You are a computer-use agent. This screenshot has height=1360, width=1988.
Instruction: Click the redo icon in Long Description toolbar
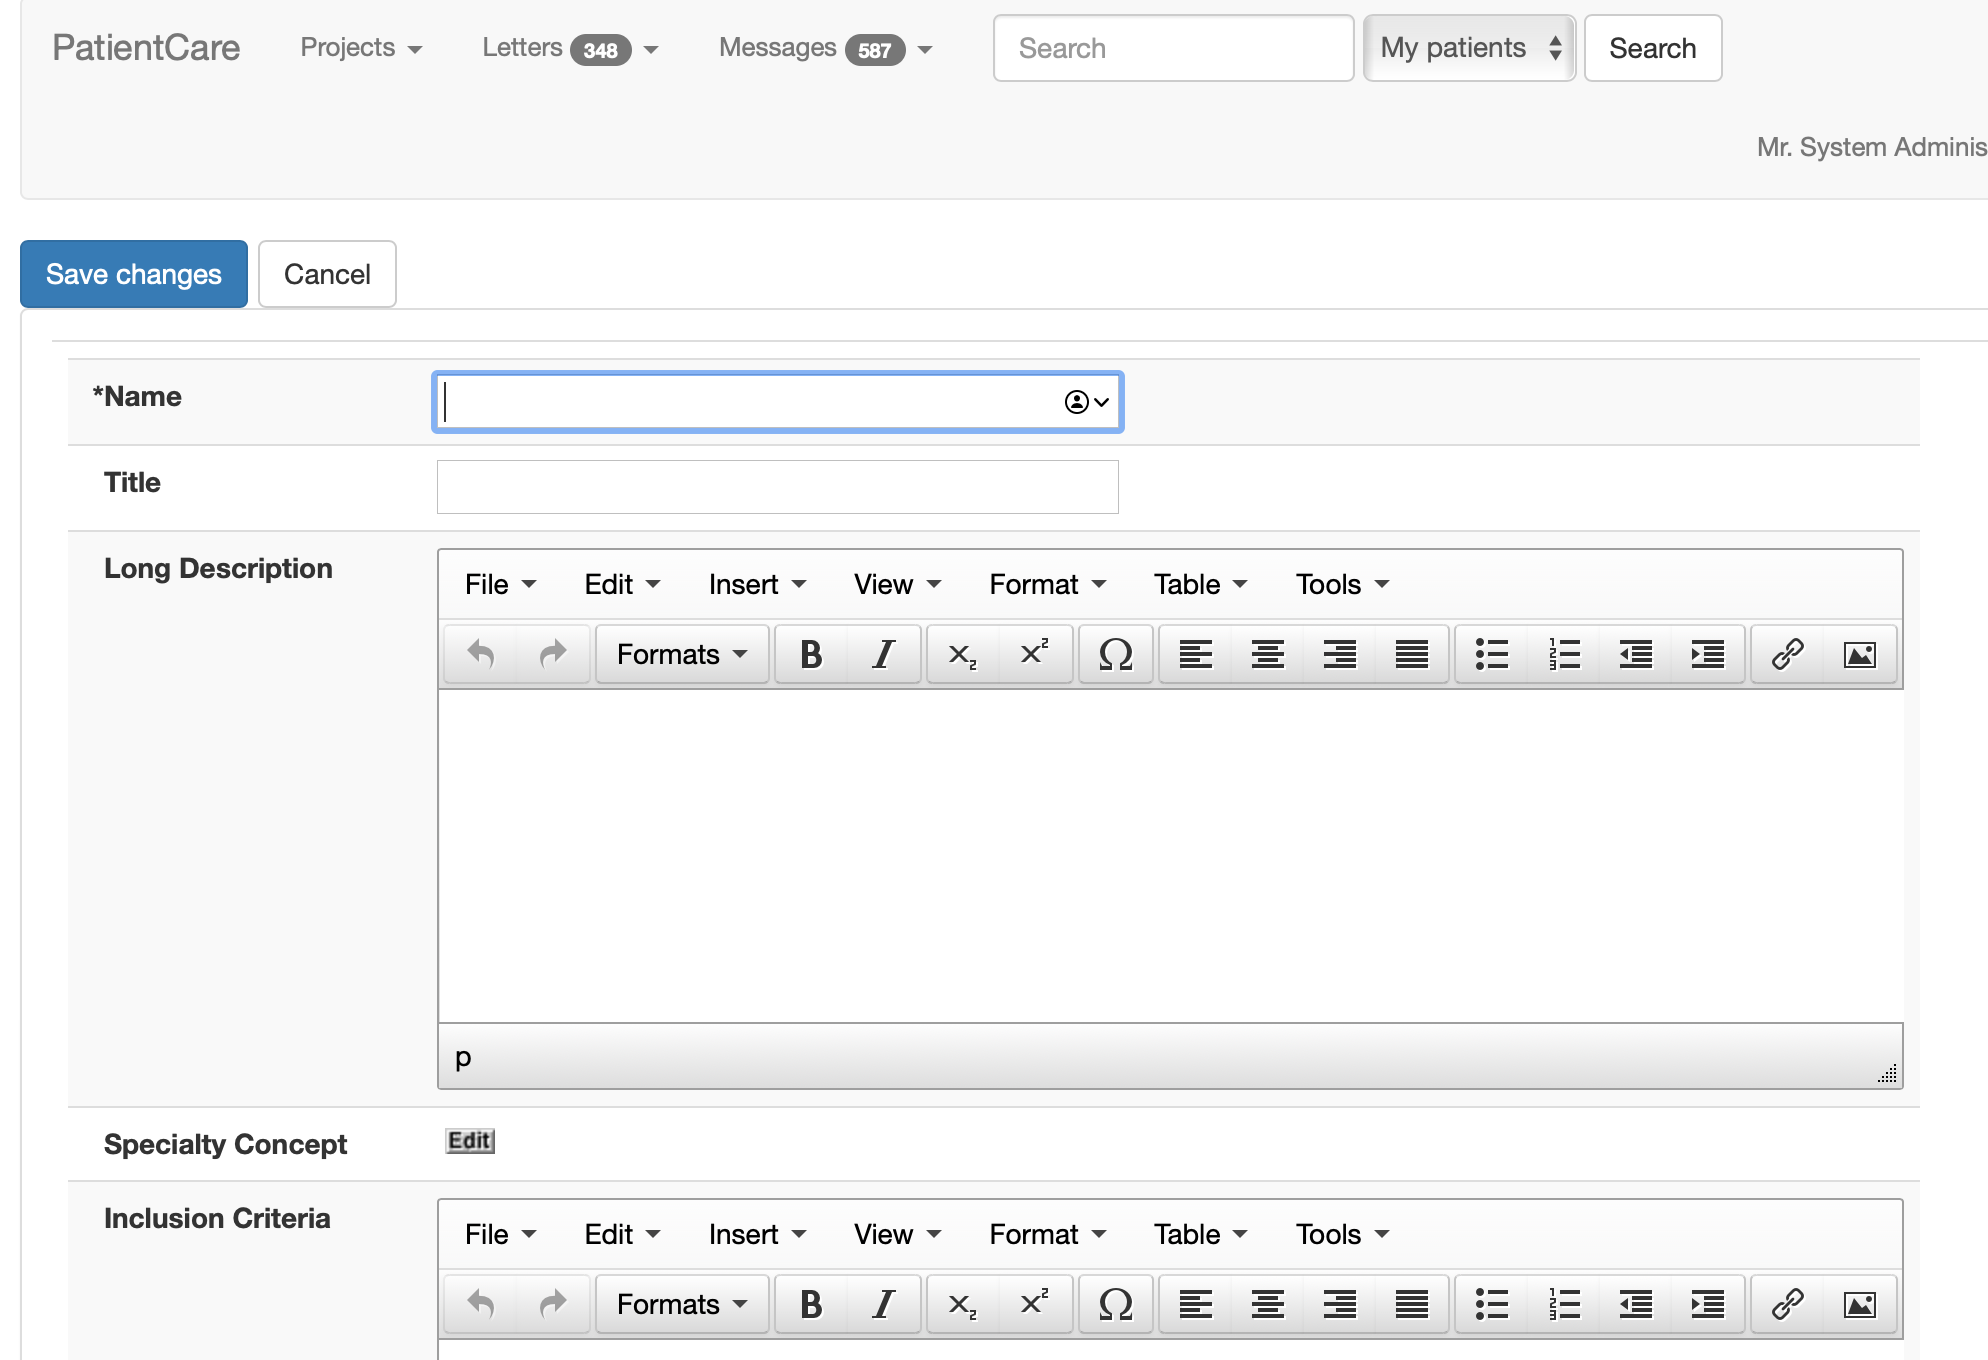[553, 654]
